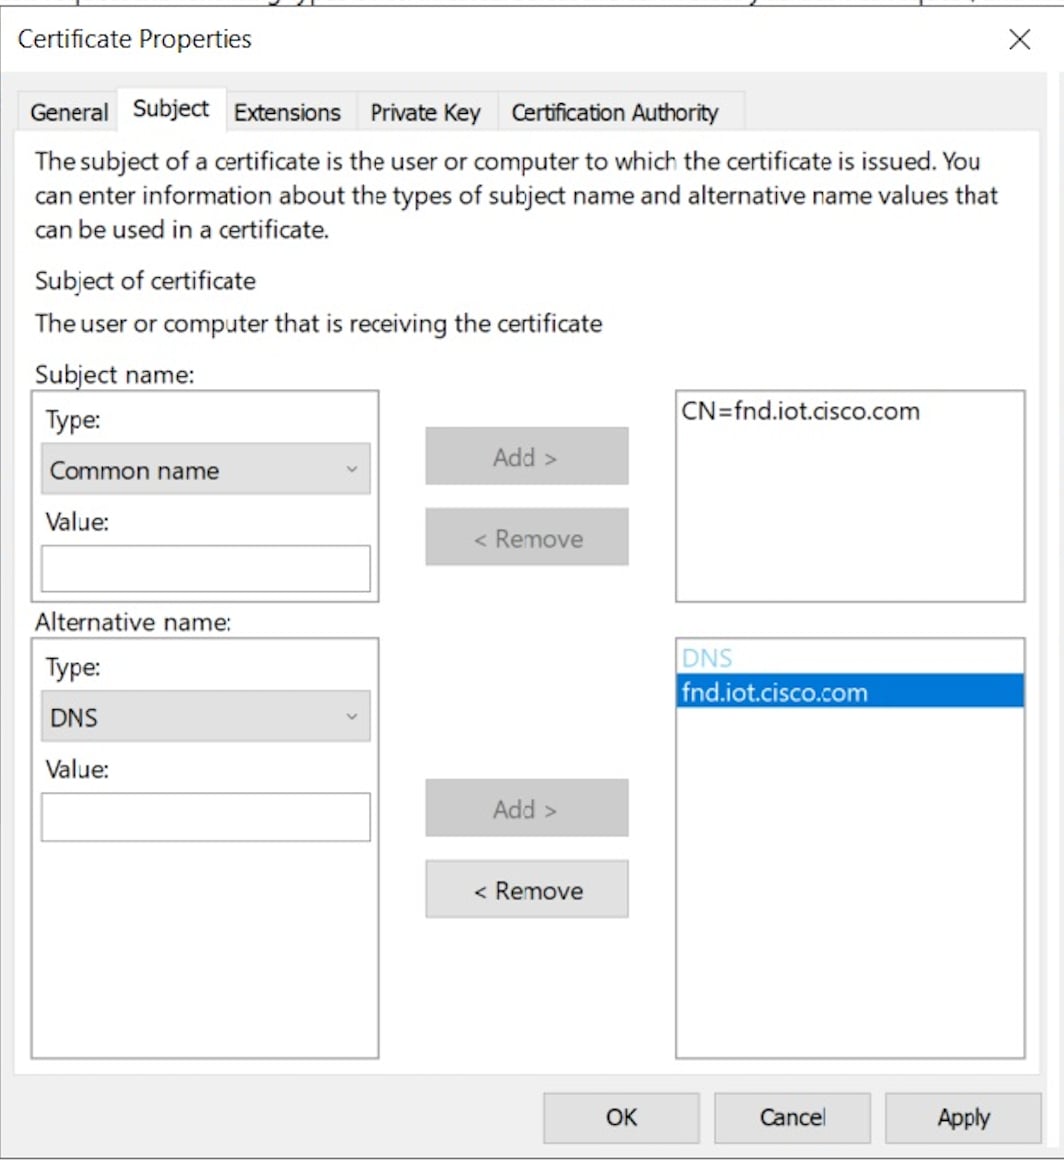Remove the selected alternative DNS name
Screen dimensions: 1064x1162
click(527, 889)
